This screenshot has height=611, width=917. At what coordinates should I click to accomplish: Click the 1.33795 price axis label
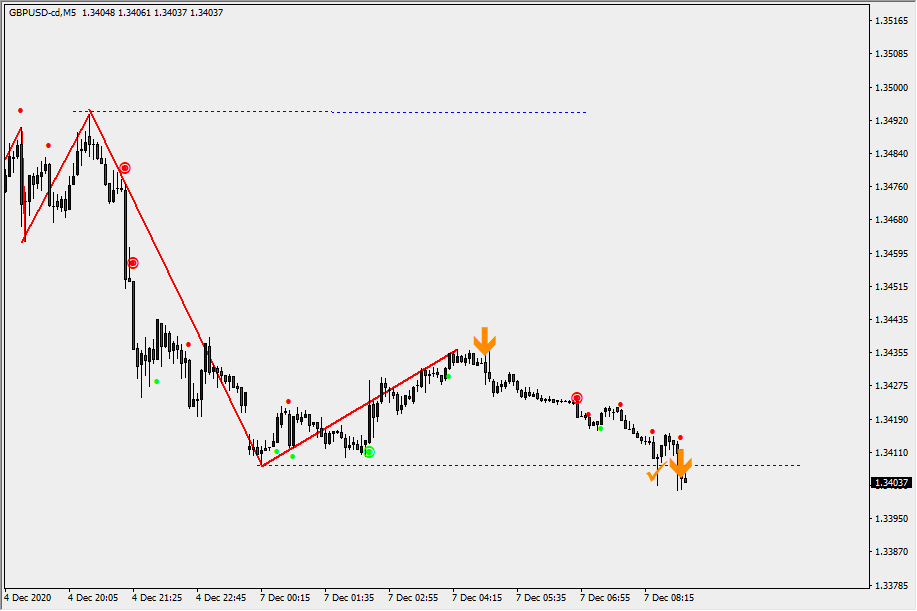891,585
